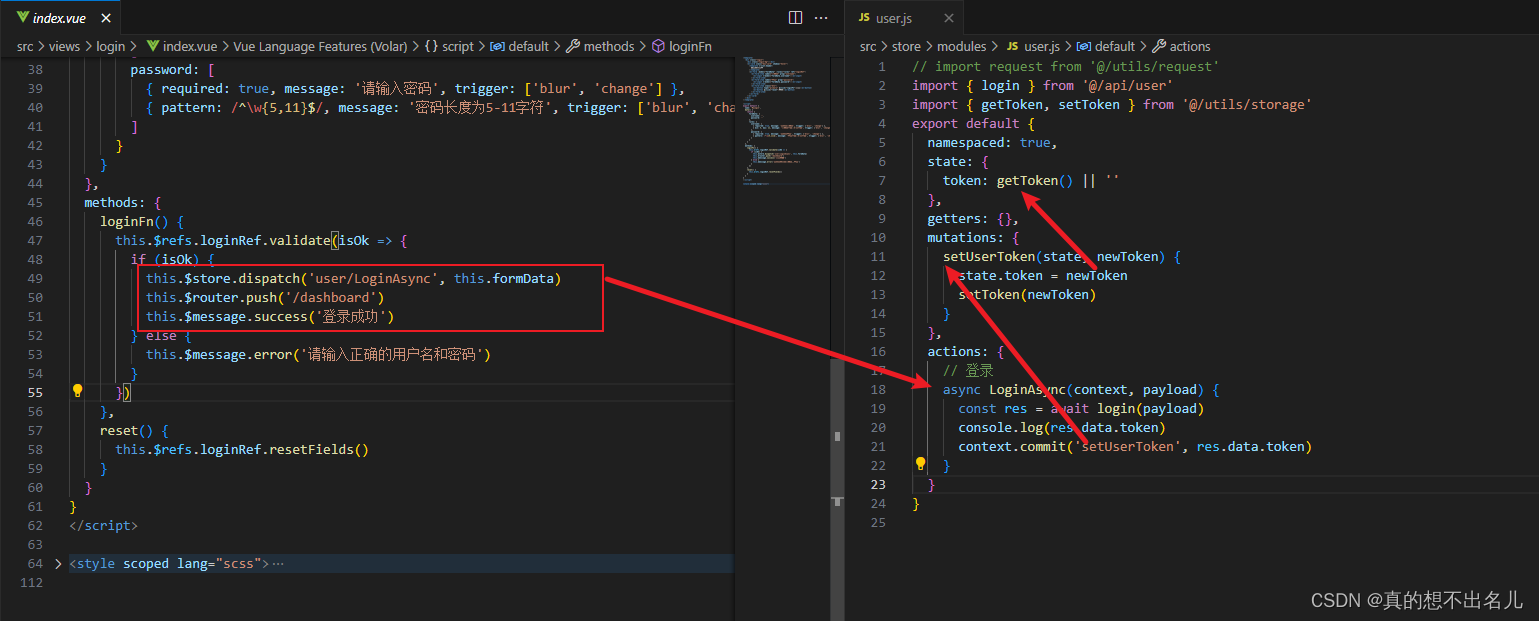Screen dimensions: 1539x621
Task: Click the closing '</script>' tag line
Action: (103, 525)
